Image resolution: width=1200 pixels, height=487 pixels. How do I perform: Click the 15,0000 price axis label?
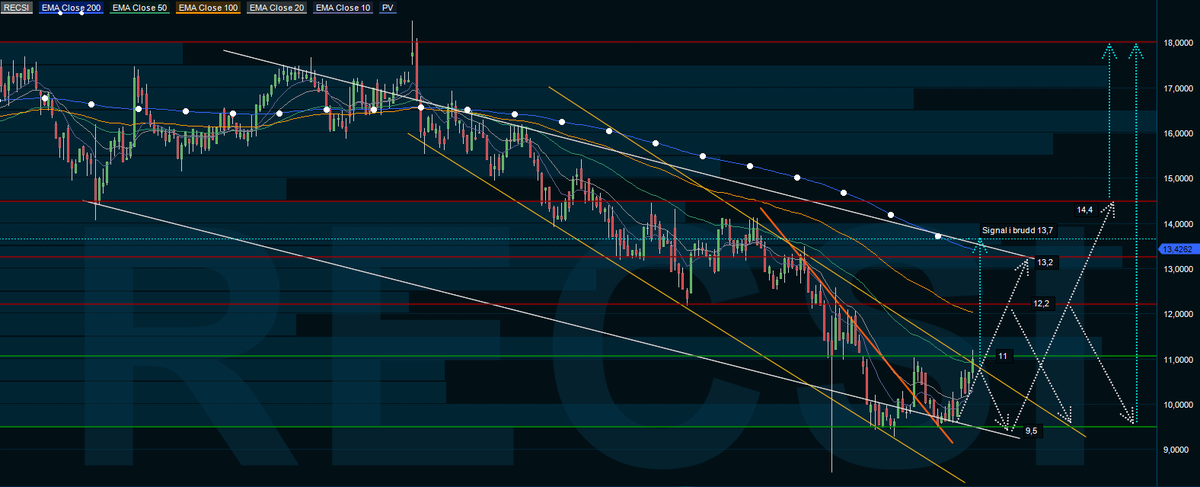(1177, 179)
